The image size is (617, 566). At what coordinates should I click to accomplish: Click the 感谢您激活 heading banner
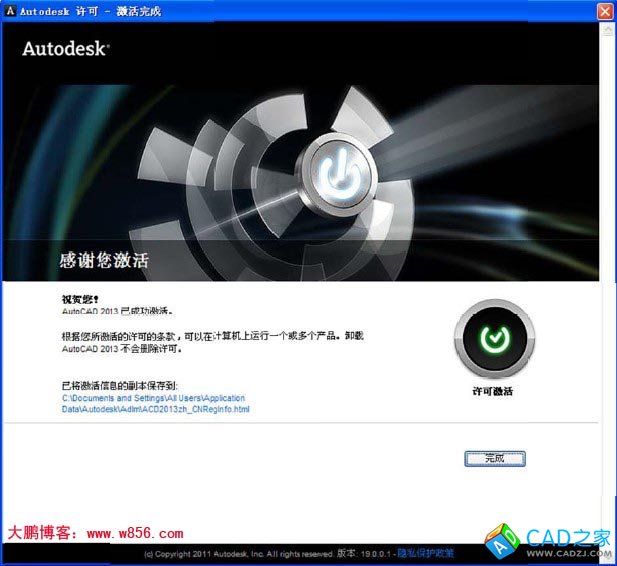[105, 261]
